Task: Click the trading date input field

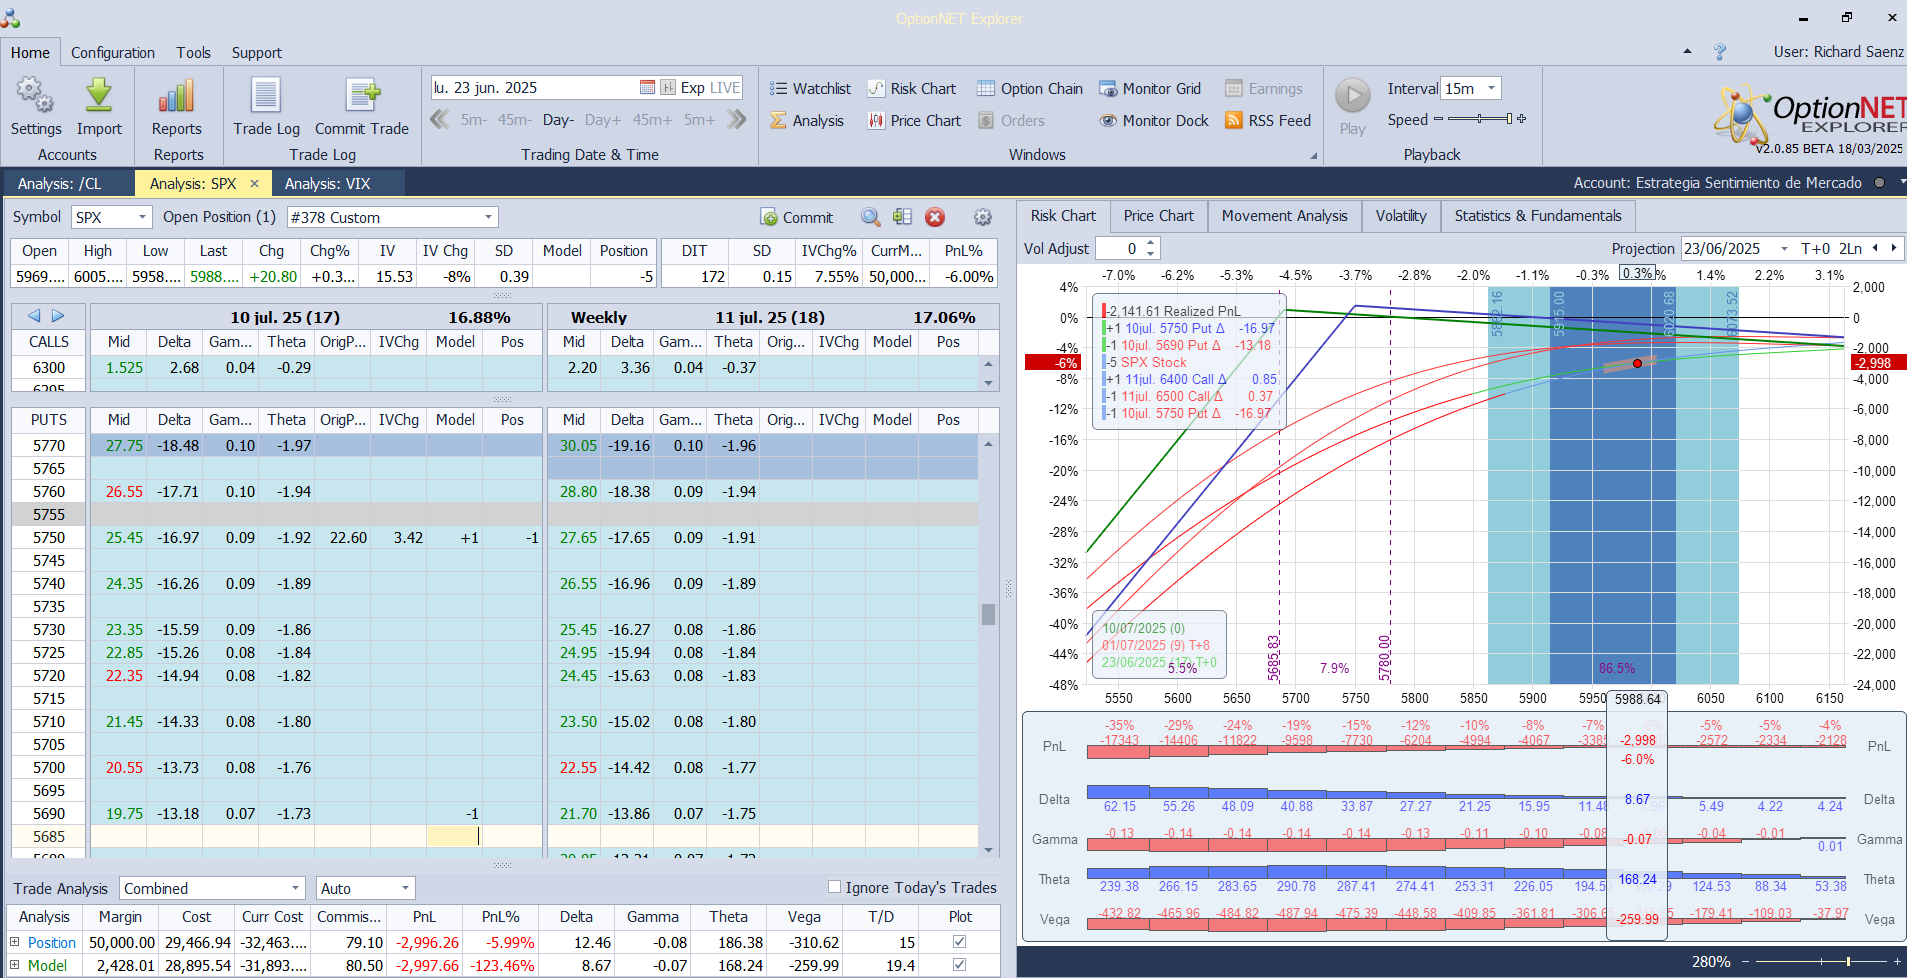Action: pyautogui.click(x=534, y=88)
